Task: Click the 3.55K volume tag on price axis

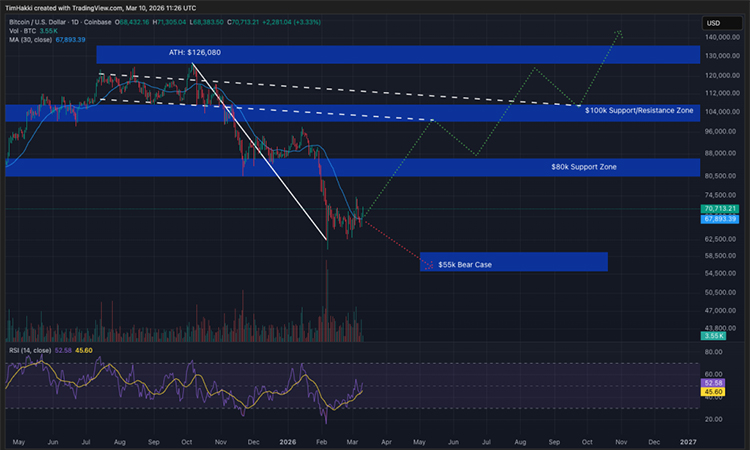Action: click(x=714, y=338)
